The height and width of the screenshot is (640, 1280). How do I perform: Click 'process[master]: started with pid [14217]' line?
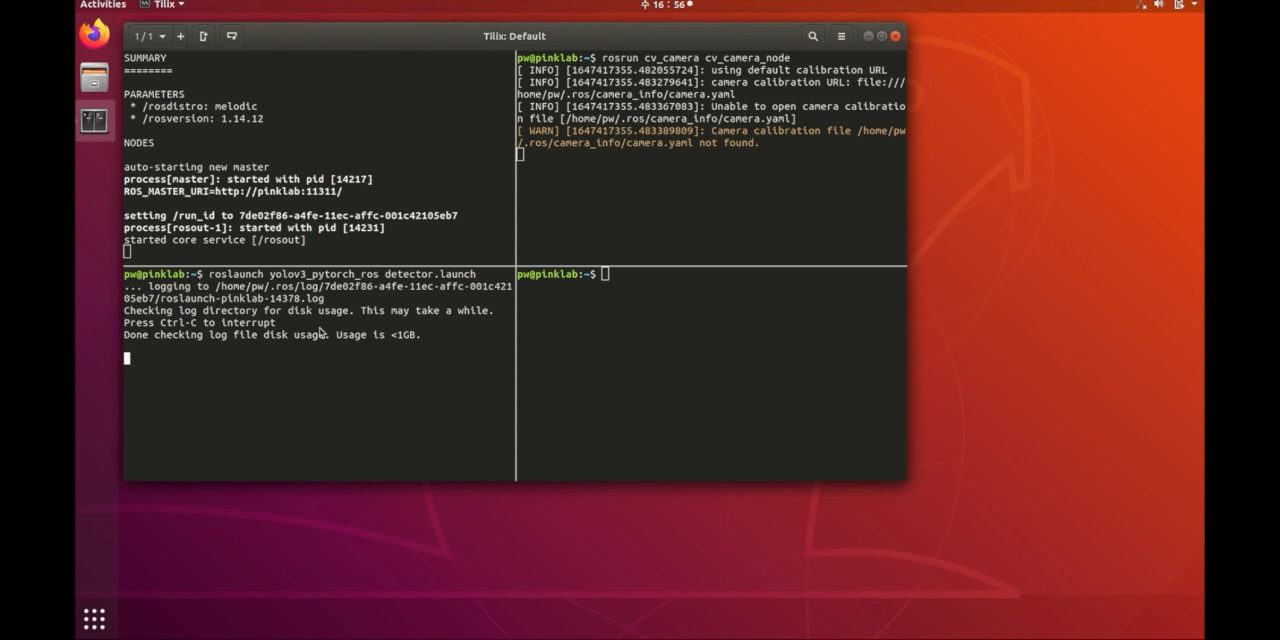(x=248, y=179)
